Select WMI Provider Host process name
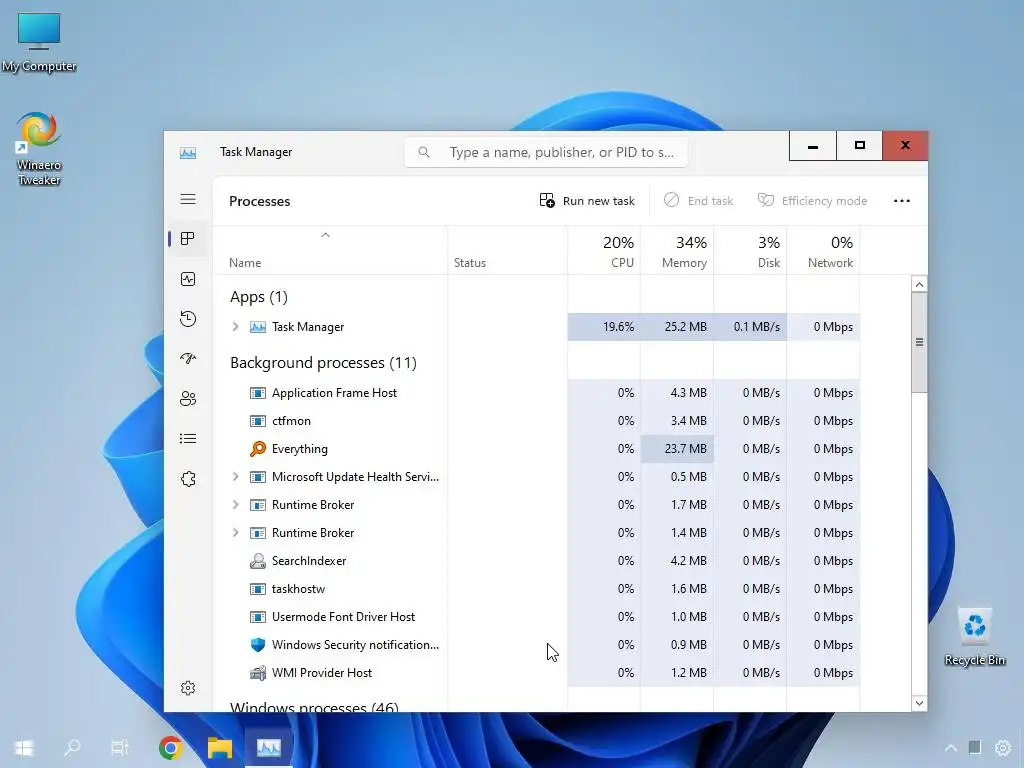Image resolution: width=1024 pixels, height=768 pixels. pos(322,673)
